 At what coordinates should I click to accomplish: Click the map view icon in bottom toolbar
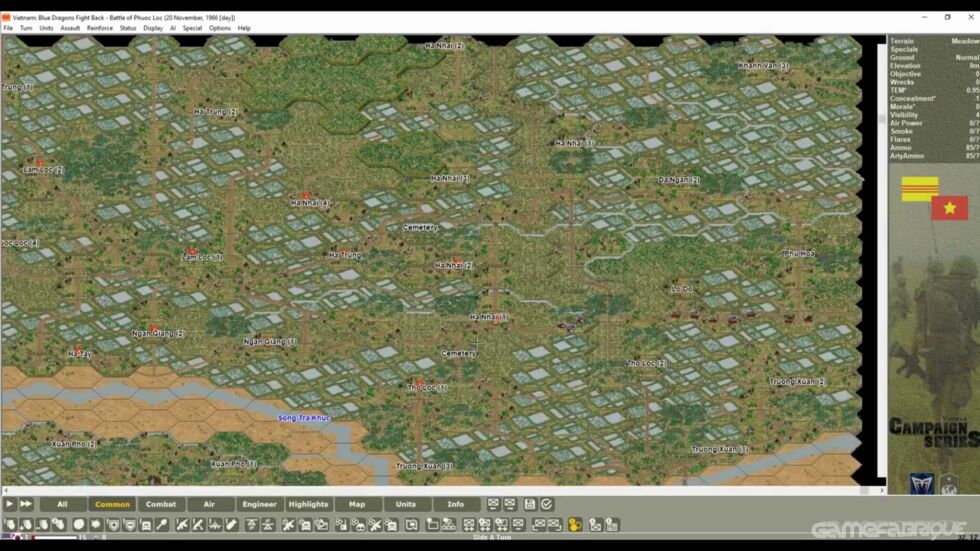coord(411,525)
